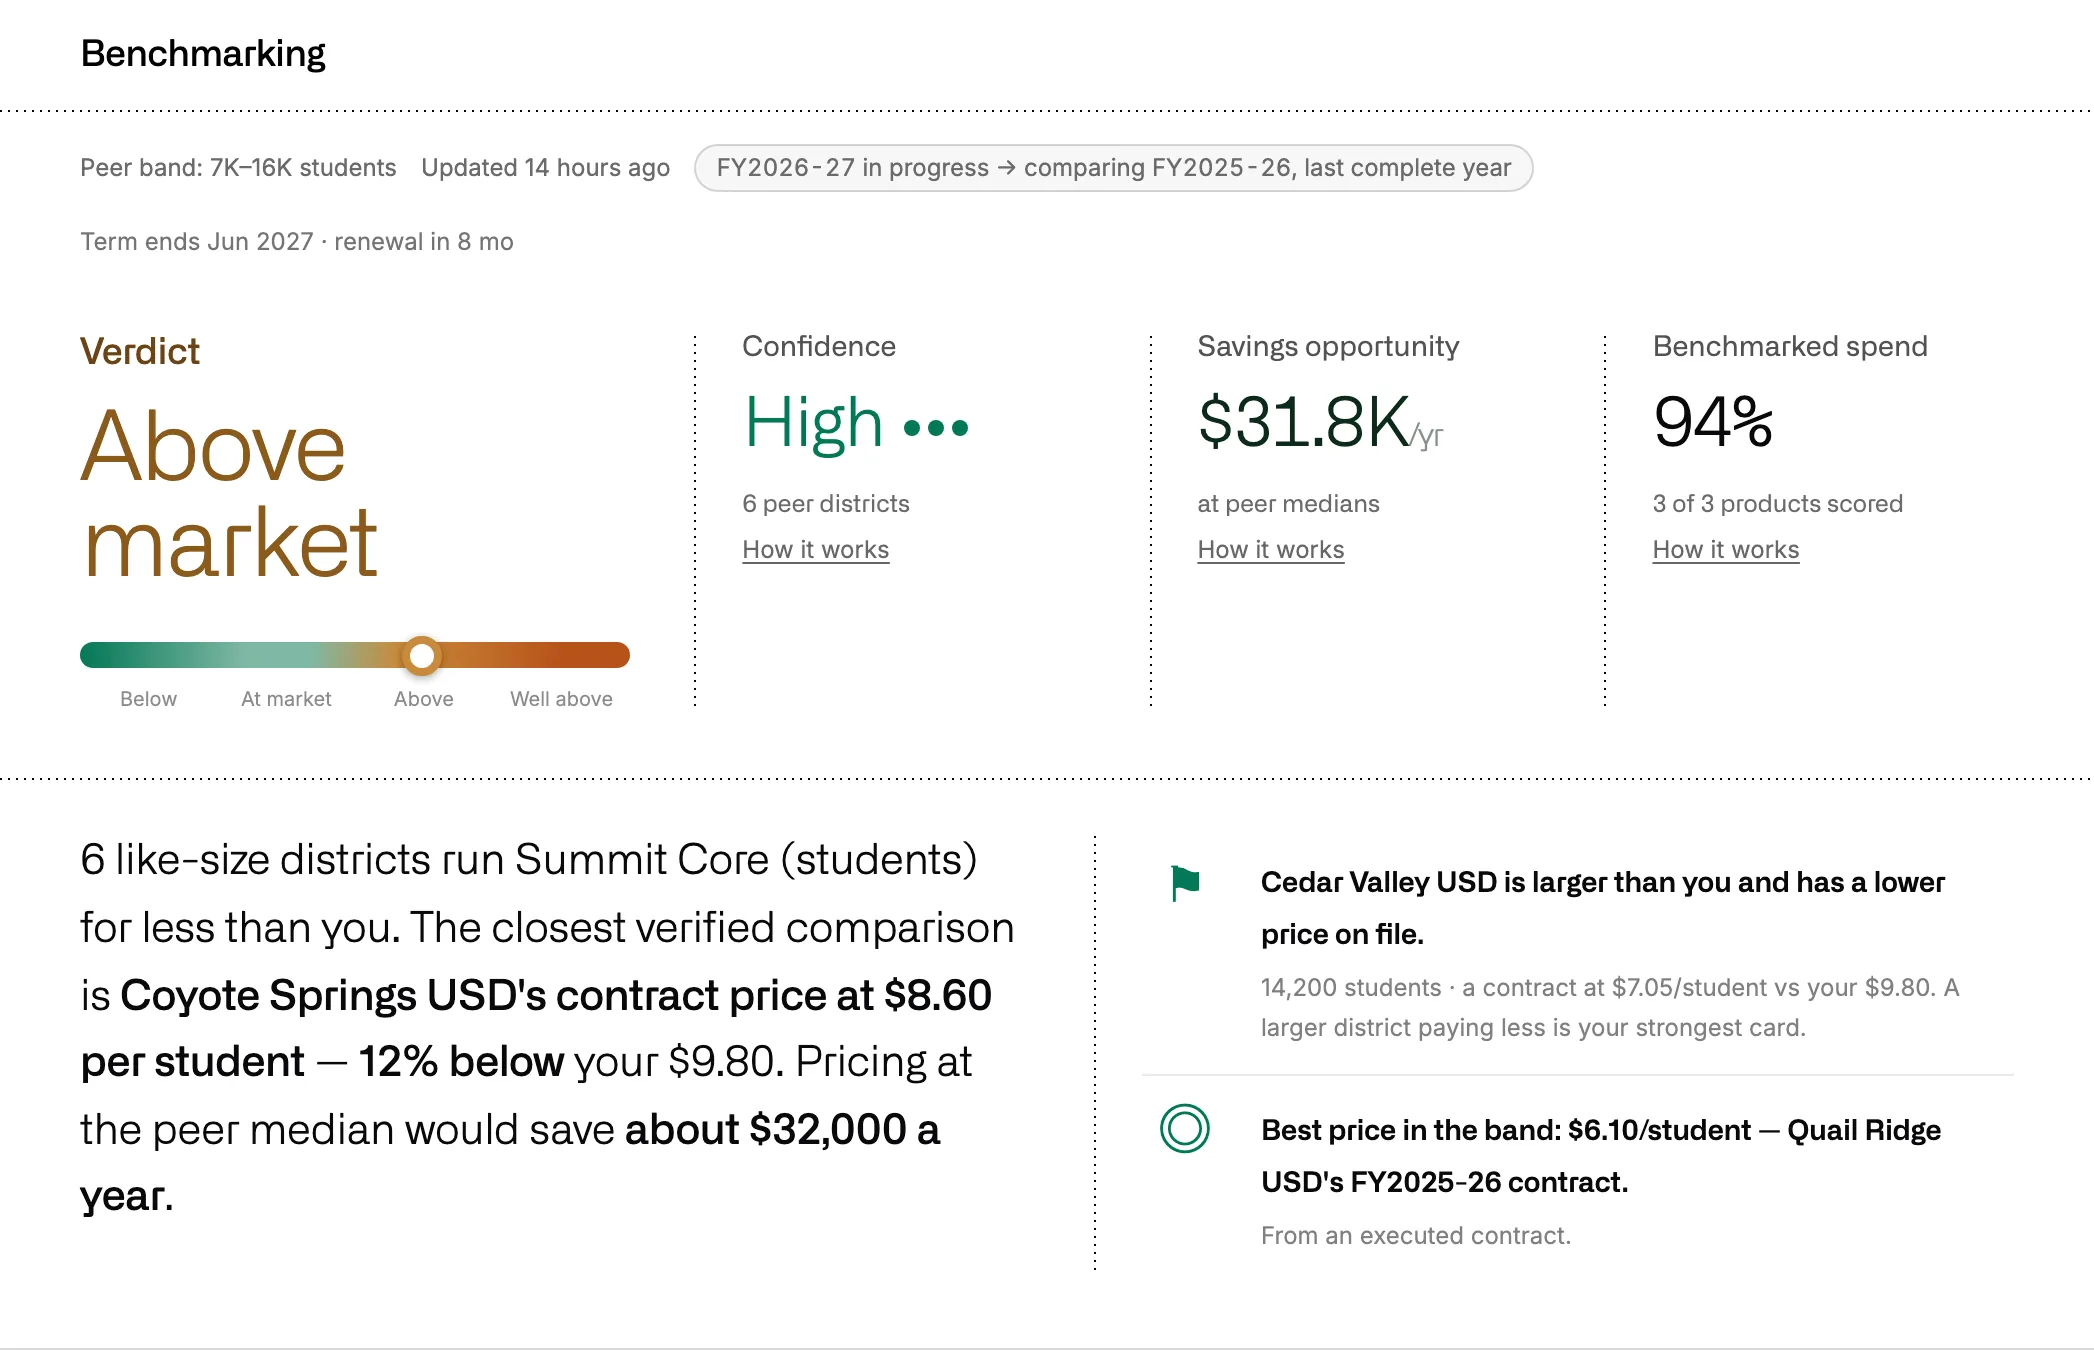Click the 'Benchmarked spend' column label
The width and height of the screenshot is (2094, 1350).
(x=1790, y=346)
